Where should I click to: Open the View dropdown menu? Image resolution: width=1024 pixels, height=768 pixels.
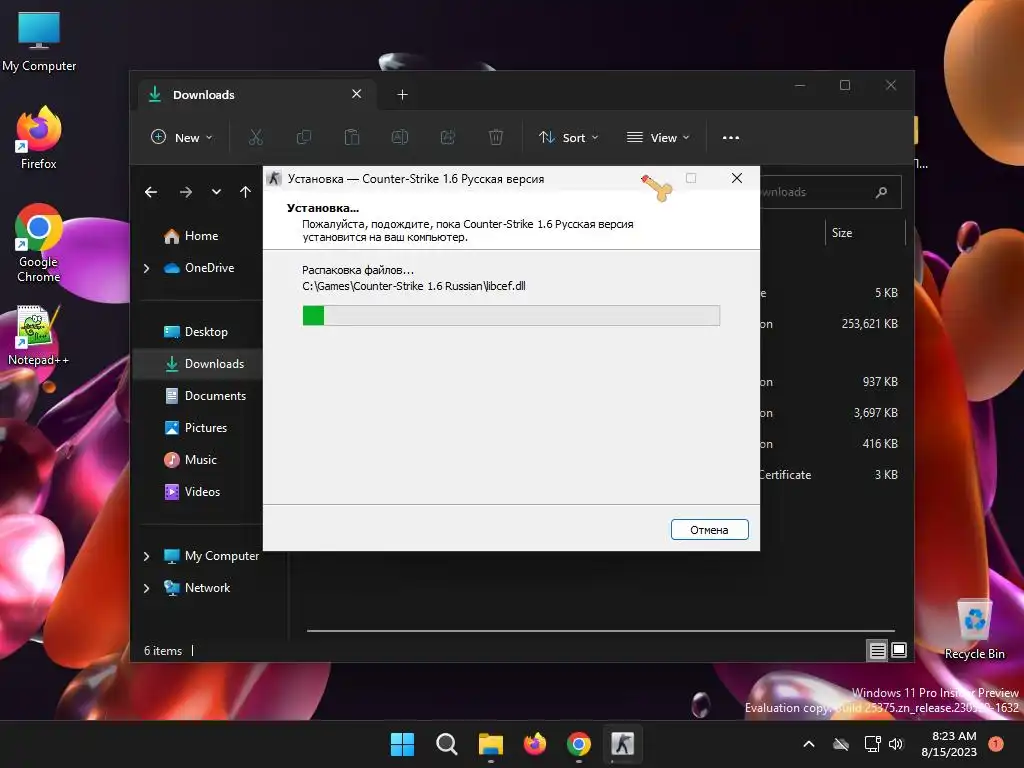(x=658, y=137)
